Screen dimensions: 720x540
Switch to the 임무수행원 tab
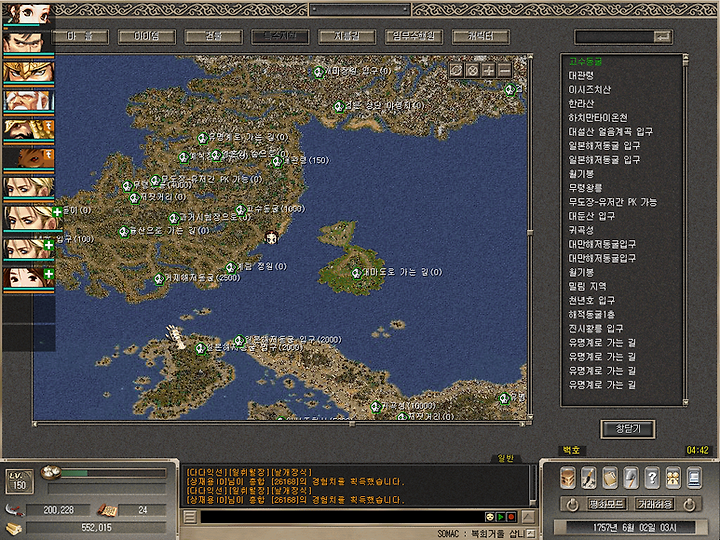click(414, 37)
